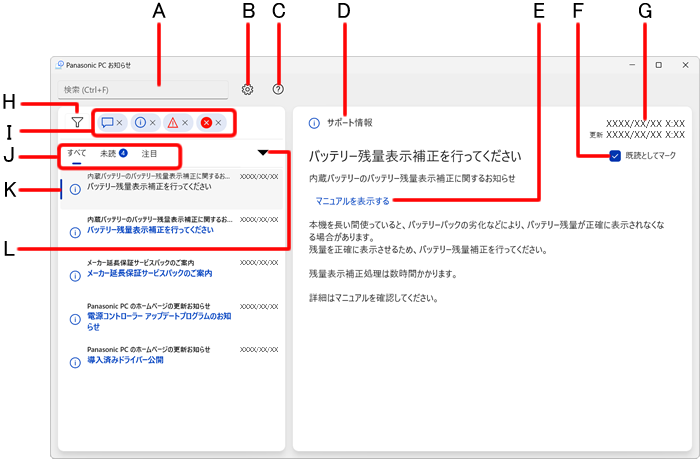The height and width of the screenshot is (460, 700).
Task: Remove the warning triangle filter chip
Action: (x=185, y=123)
